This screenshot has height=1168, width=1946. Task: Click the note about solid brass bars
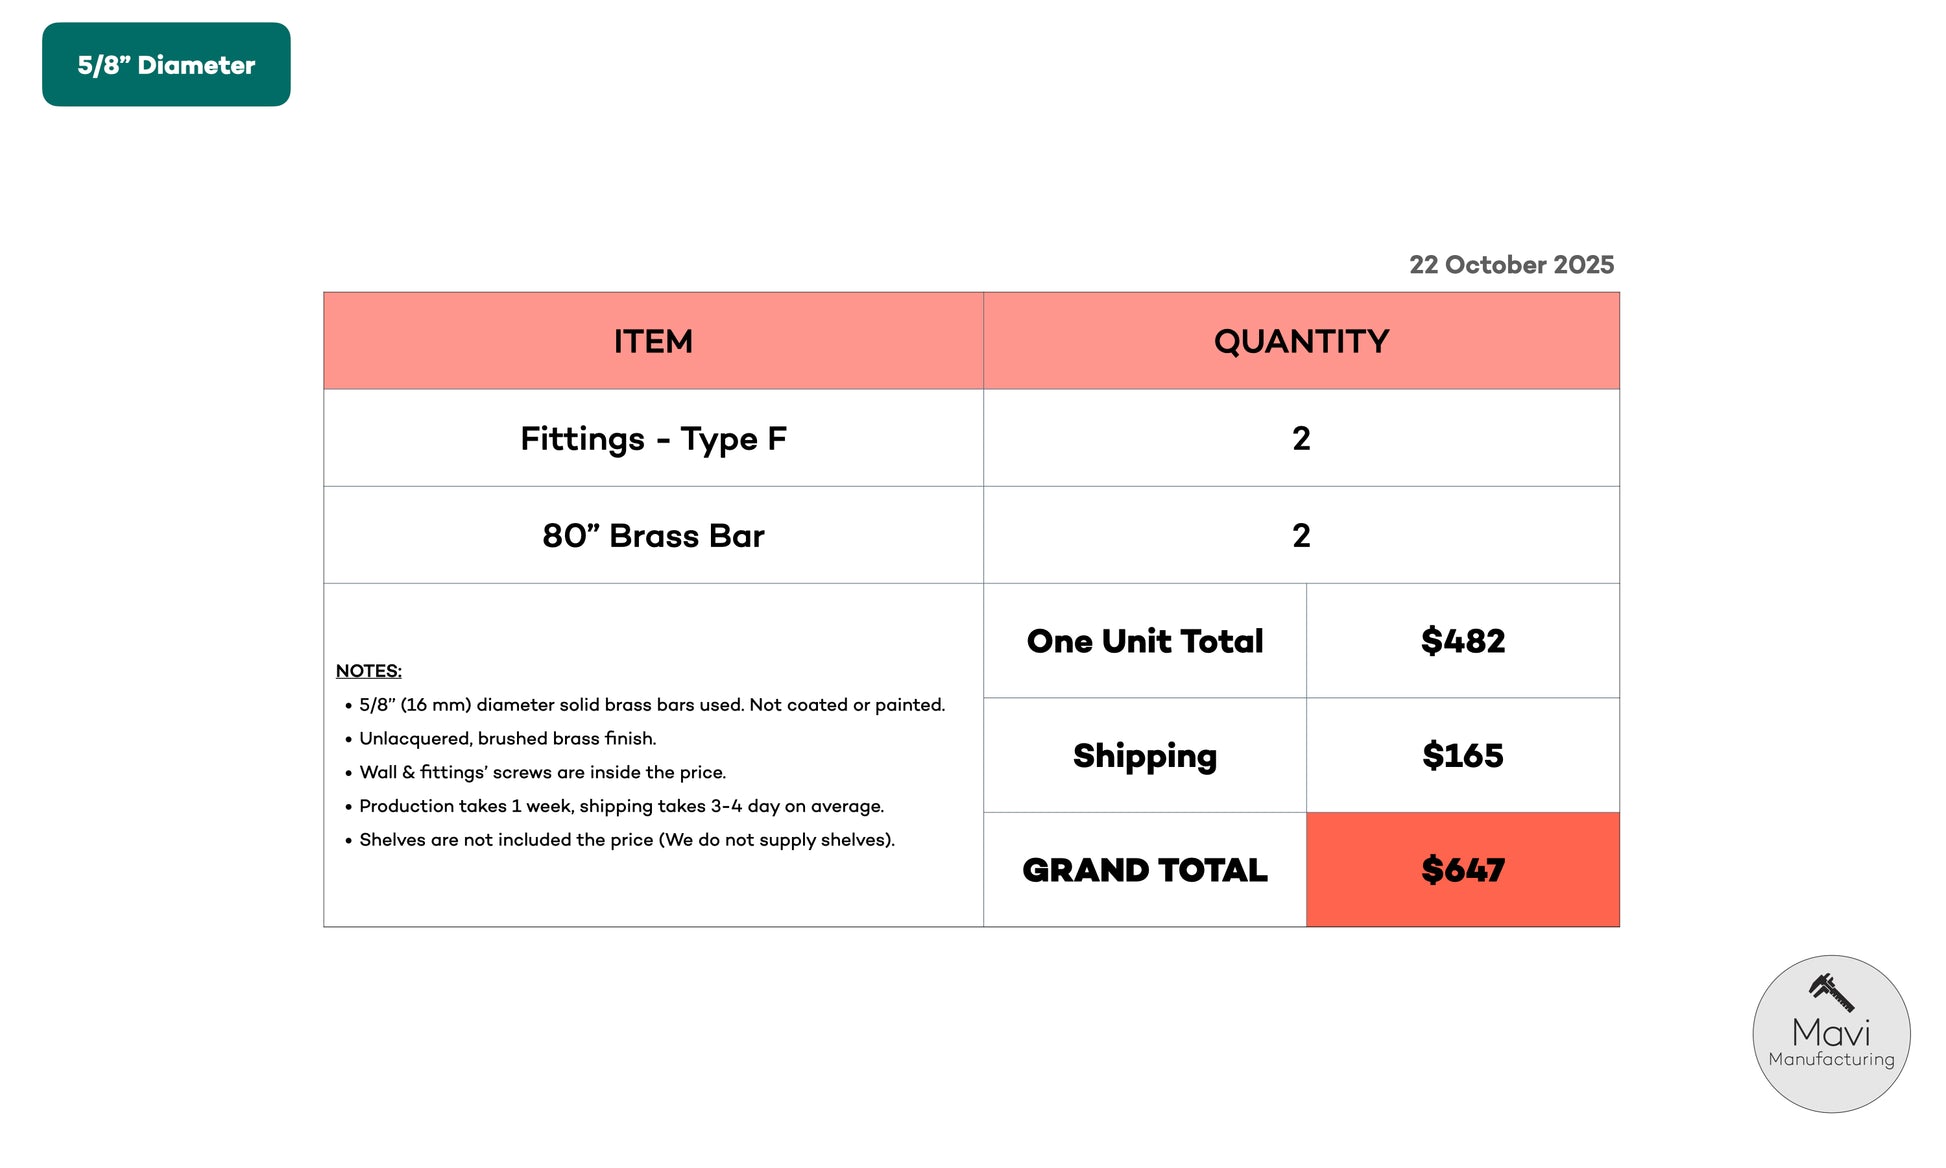click(x=651, y=705)
